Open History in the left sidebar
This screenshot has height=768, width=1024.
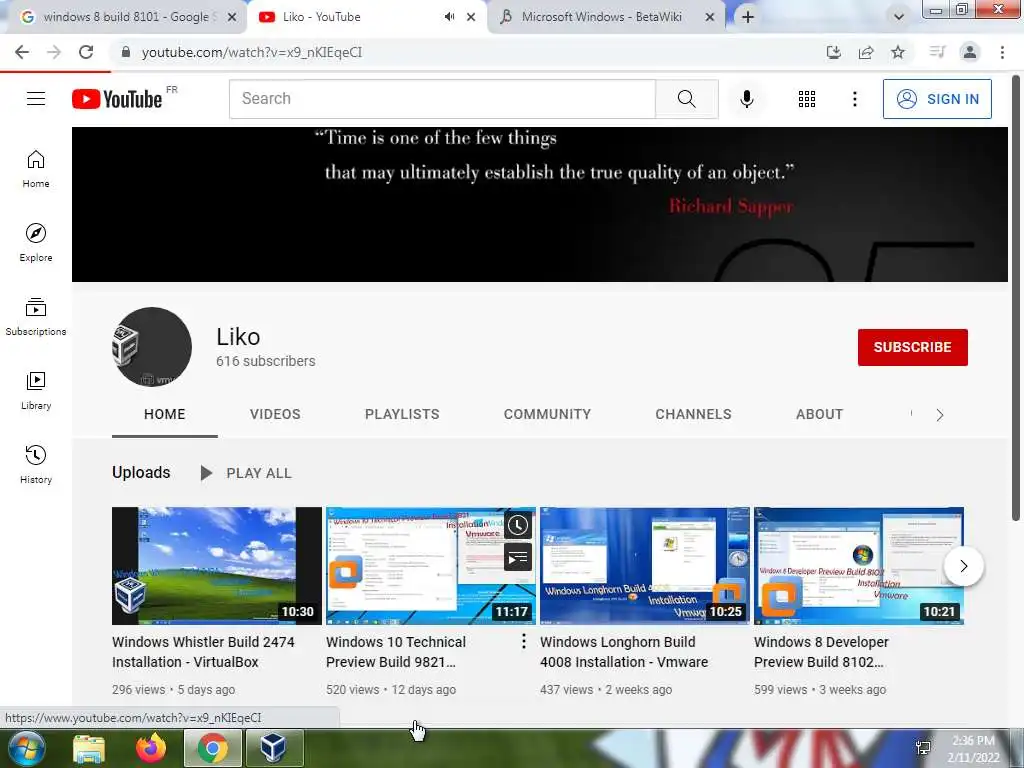[x=36, y=464]
